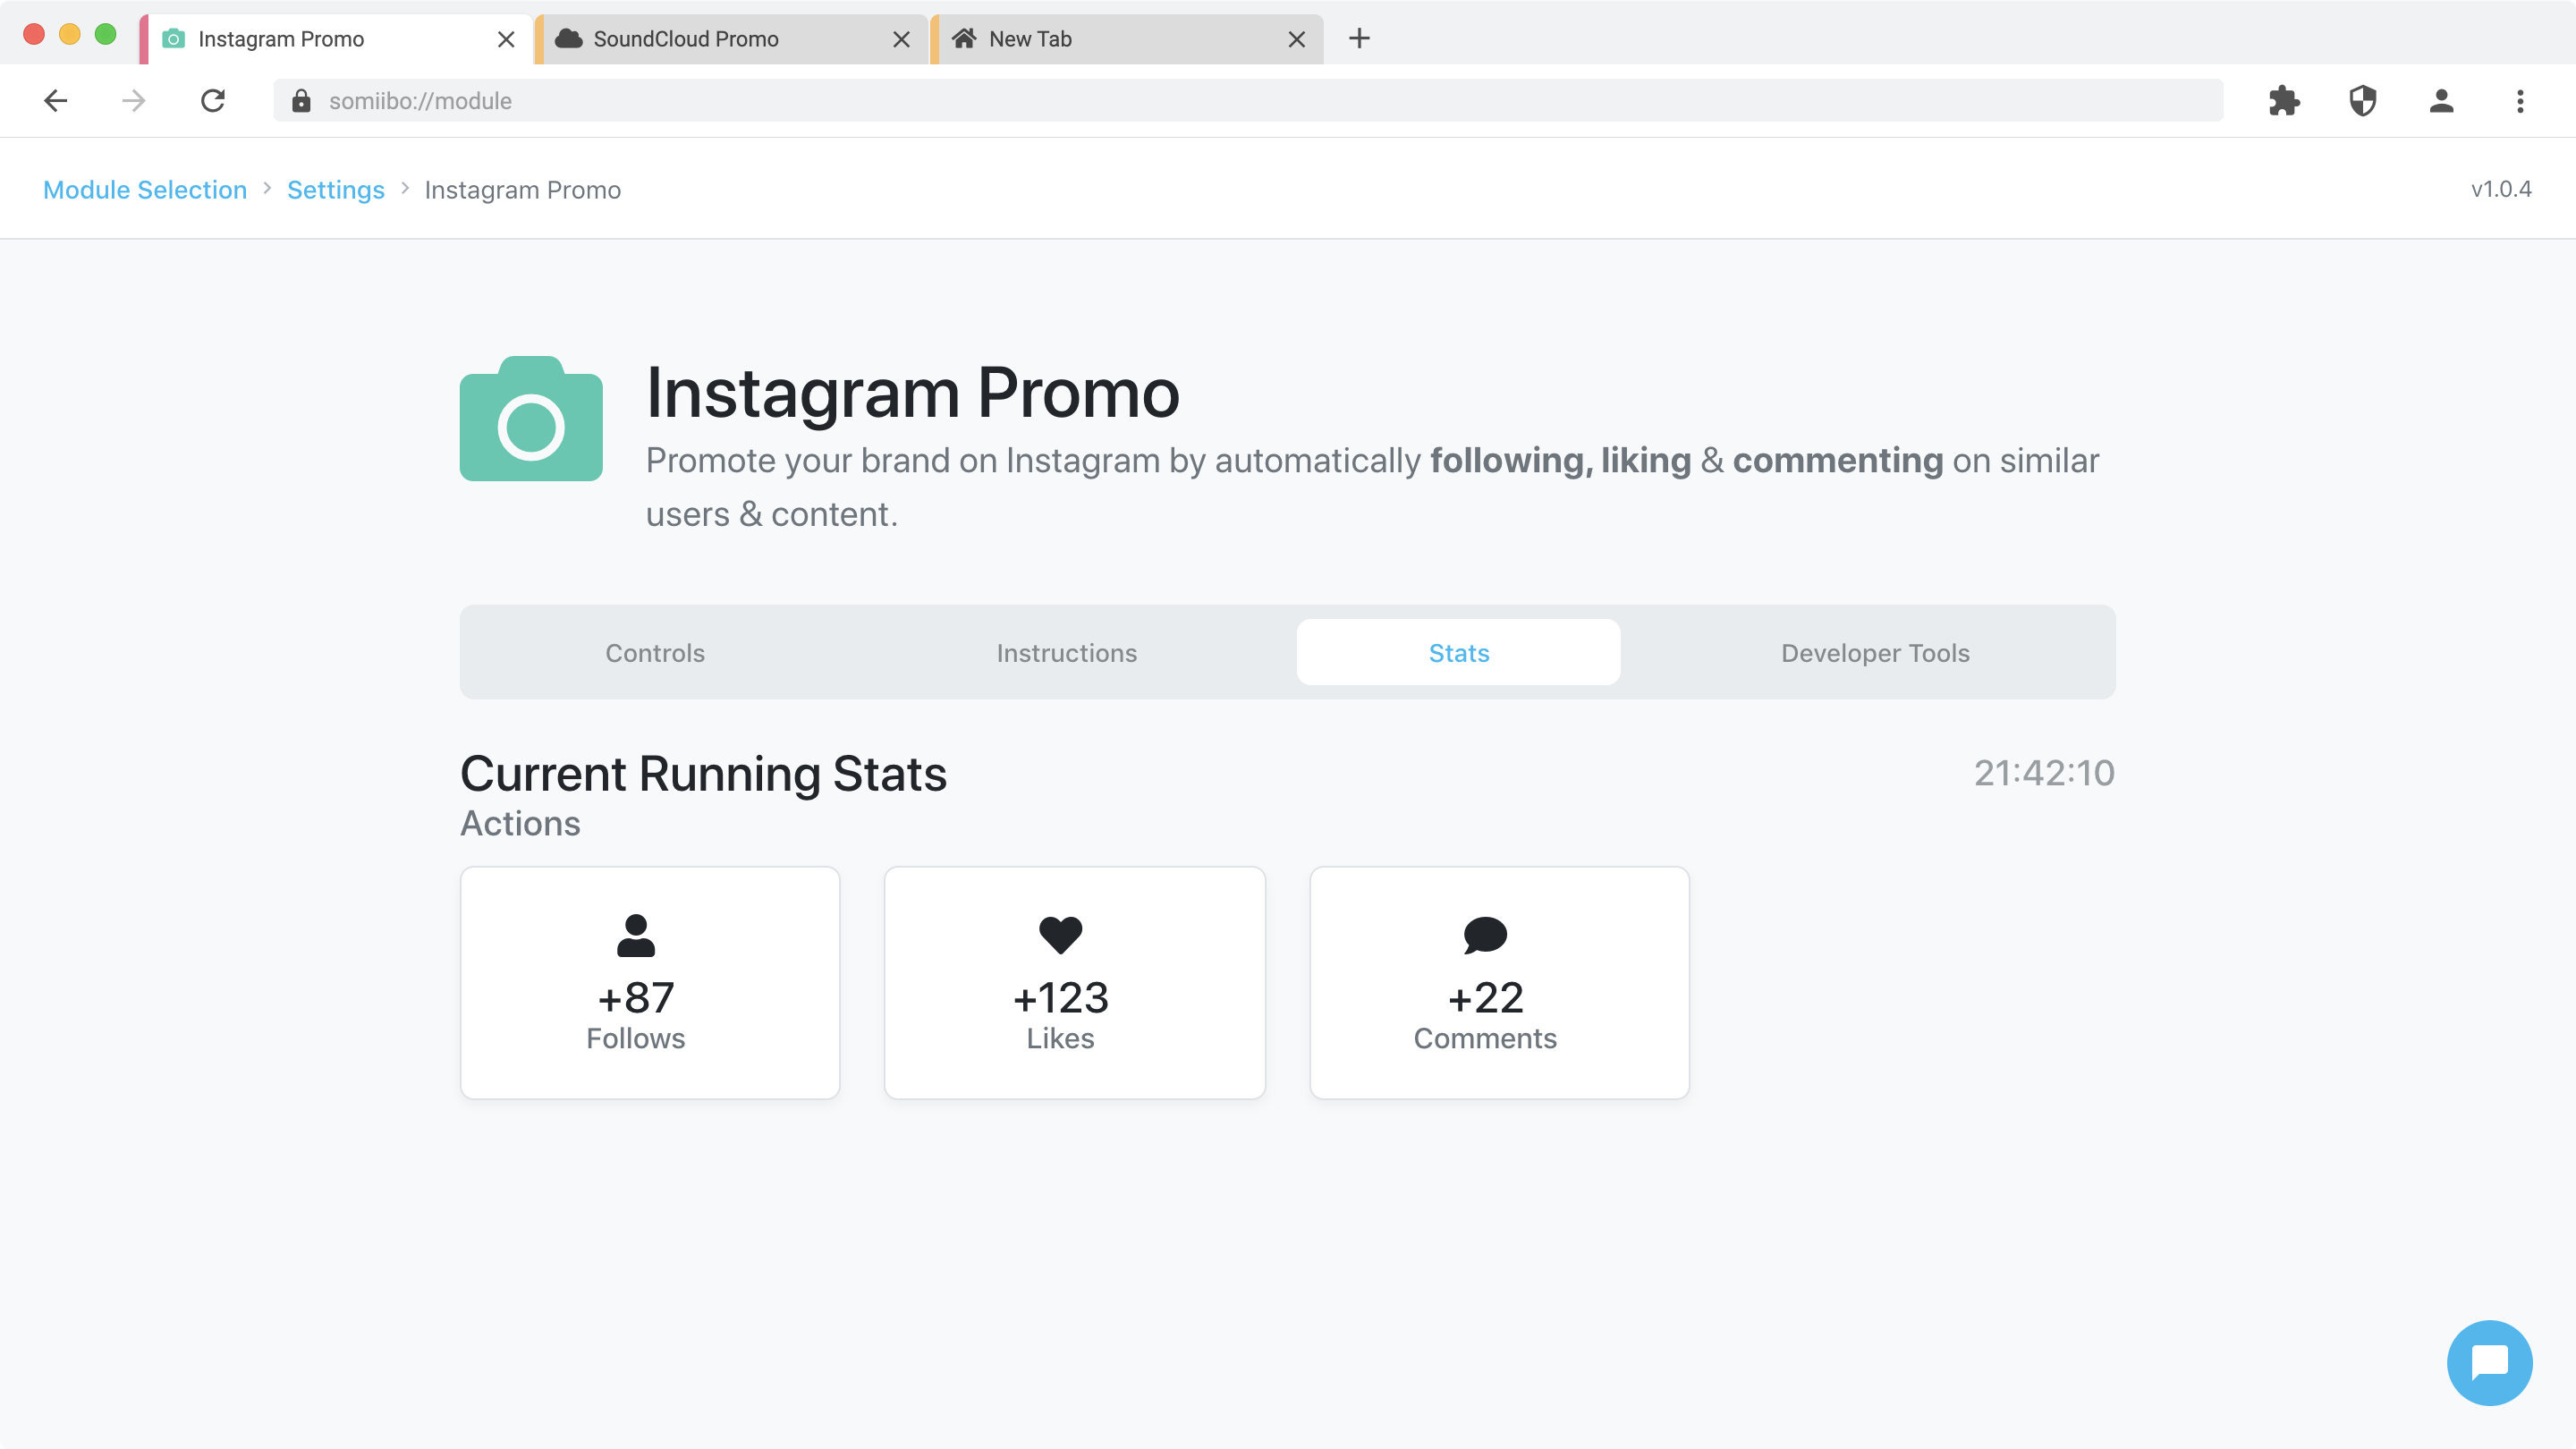Switch to the Controls tab
Screen dimensions: 2576x1449
point(655,653)
